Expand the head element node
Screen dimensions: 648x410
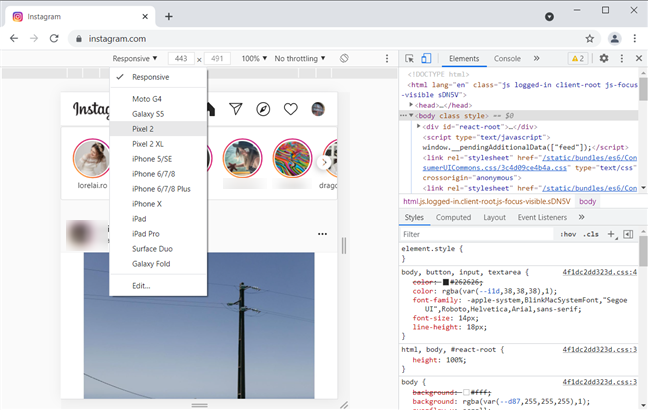point(411,105)
